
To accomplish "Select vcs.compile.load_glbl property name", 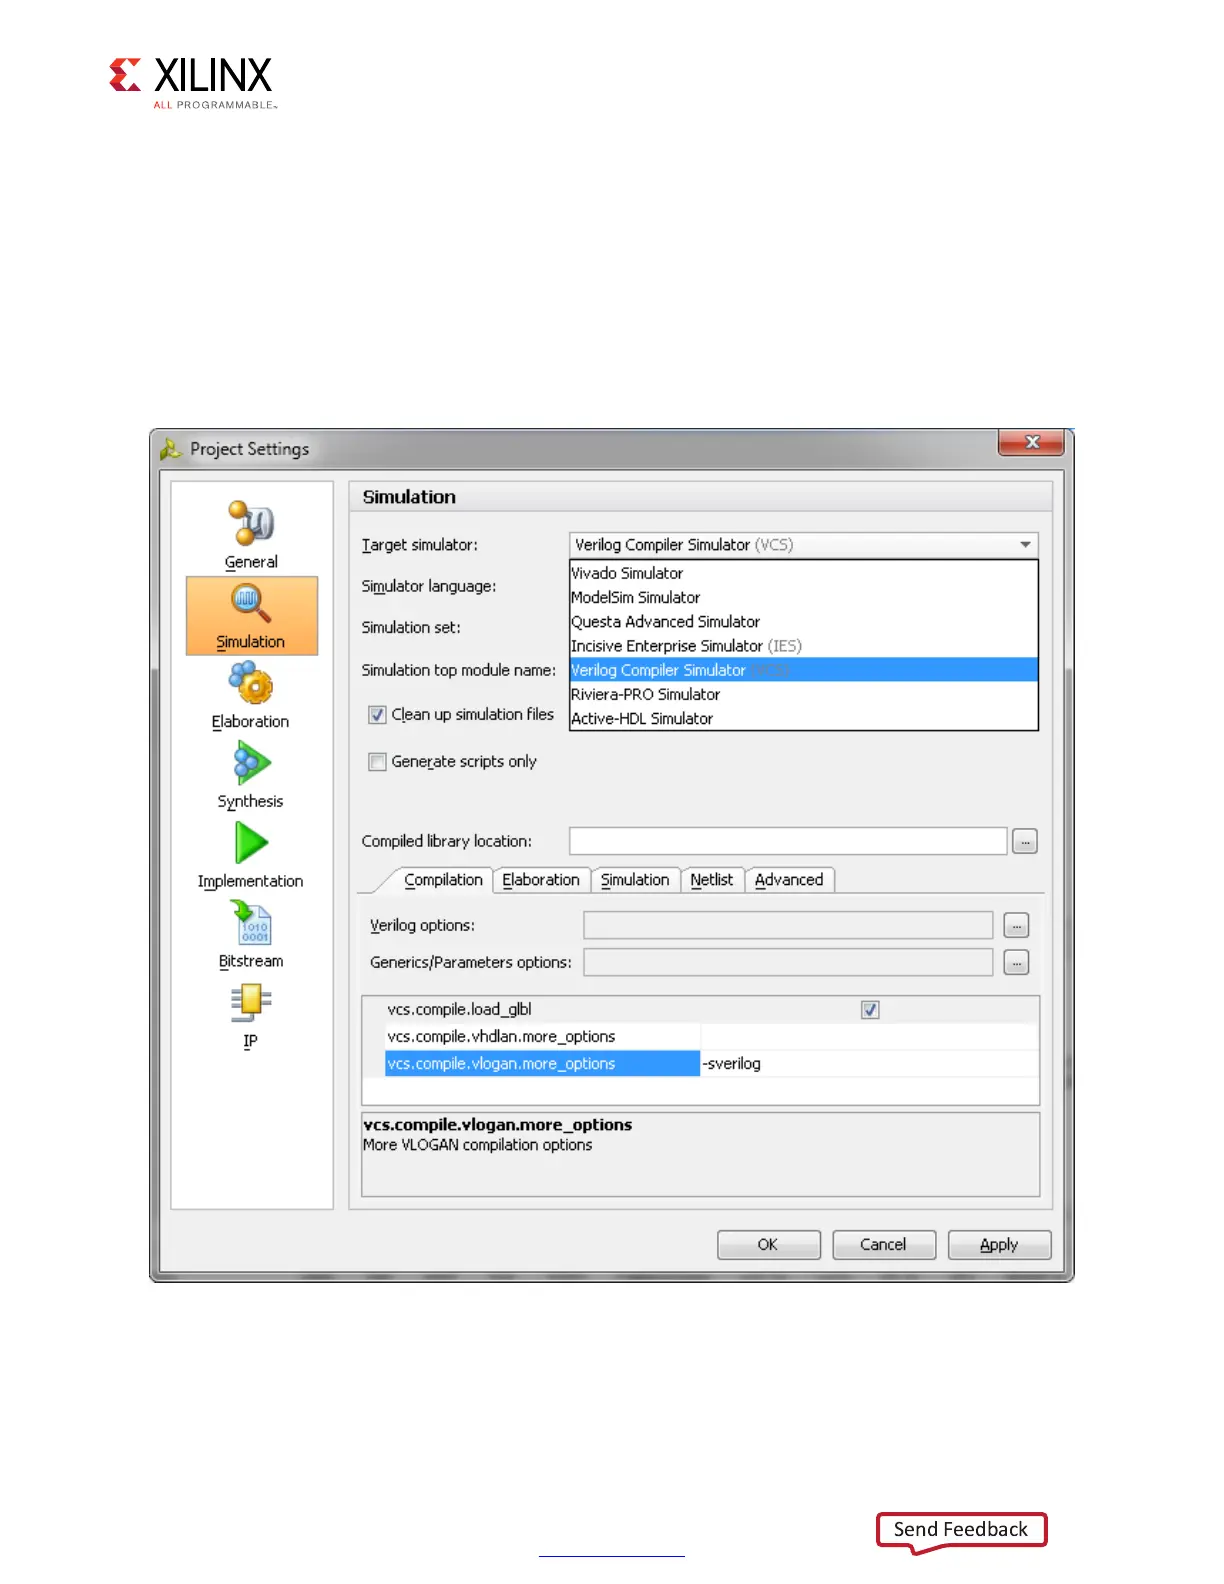I will (459, 1010).
